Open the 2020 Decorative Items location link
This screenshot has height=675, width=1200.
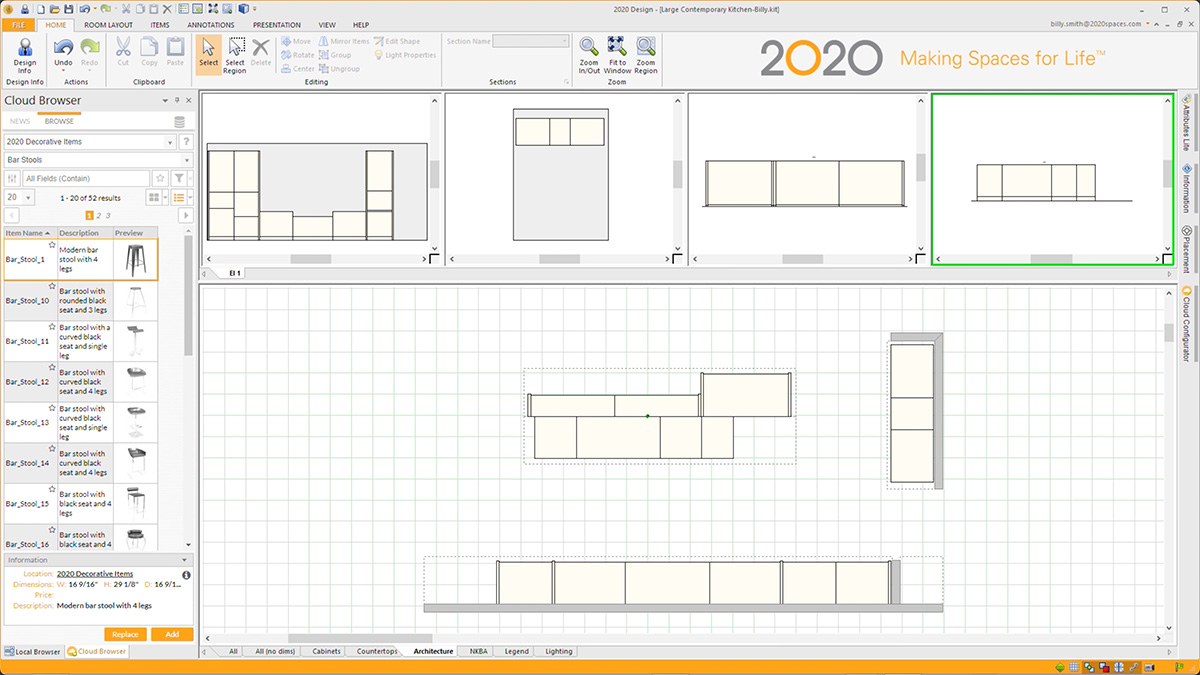pyautogui.click(x=95, y=574)
